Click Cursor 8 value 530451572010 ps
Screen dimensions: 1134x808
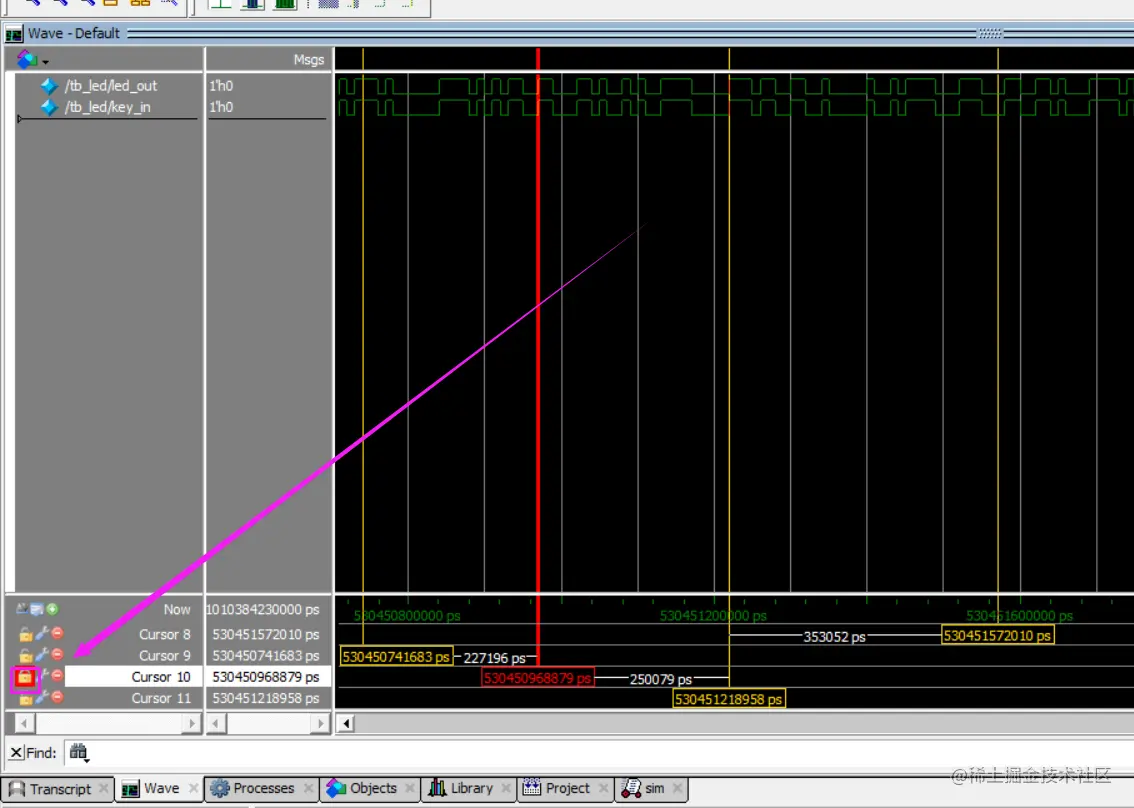pyautogui.click(x=265, y=634)
